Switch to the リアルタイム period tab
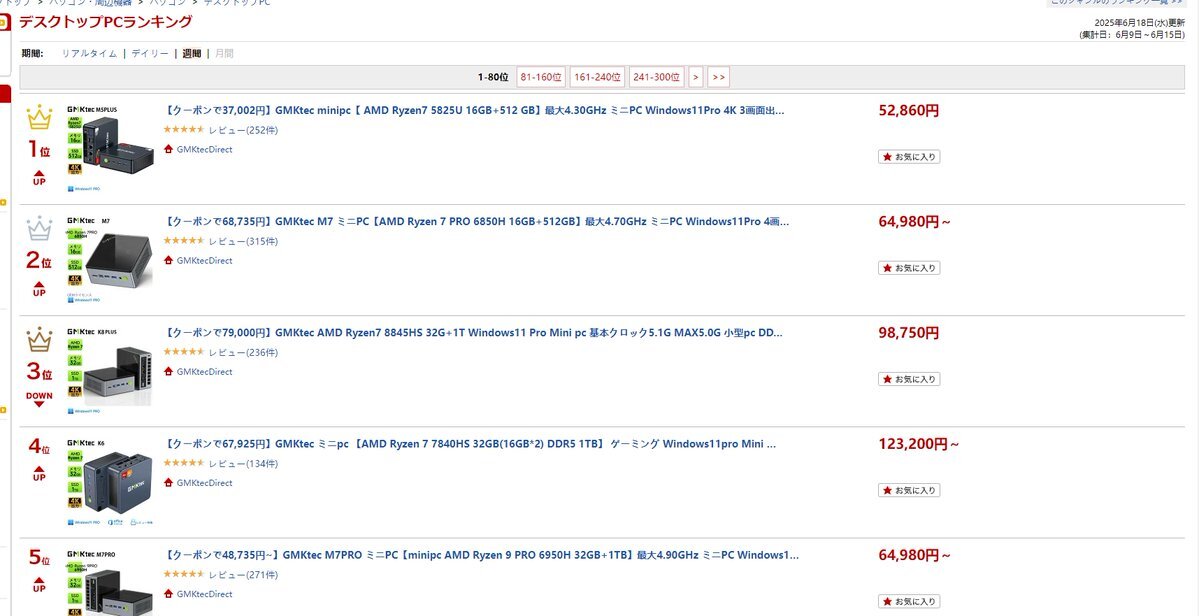The width and height of the screenshot is (1199, 616). [x=89, y=53]
